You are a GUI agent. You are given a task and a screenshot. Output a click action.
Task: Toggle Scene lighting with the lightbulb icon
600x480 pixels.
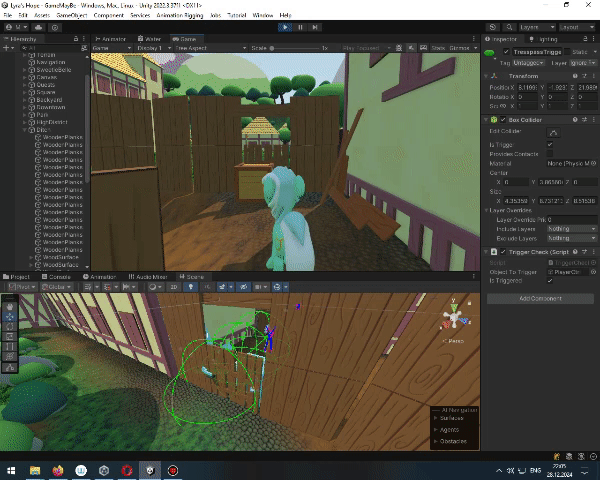[x=193, y=287]
